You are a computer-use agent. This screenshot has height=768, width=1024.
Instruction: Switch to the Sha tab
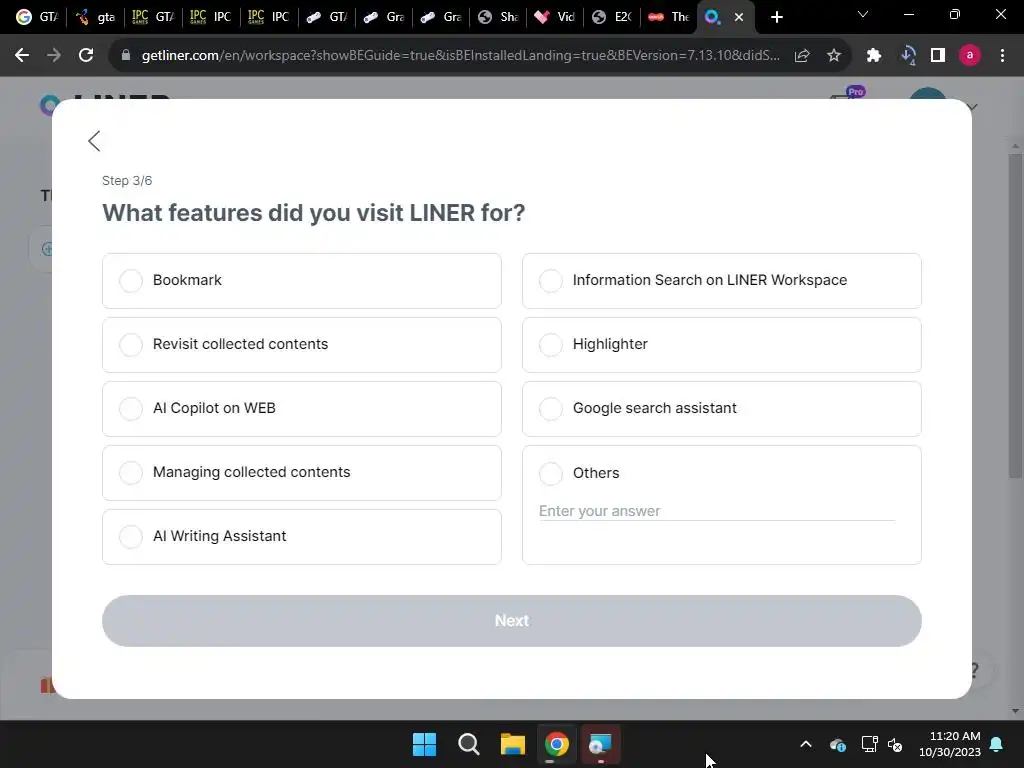[498, 17]
